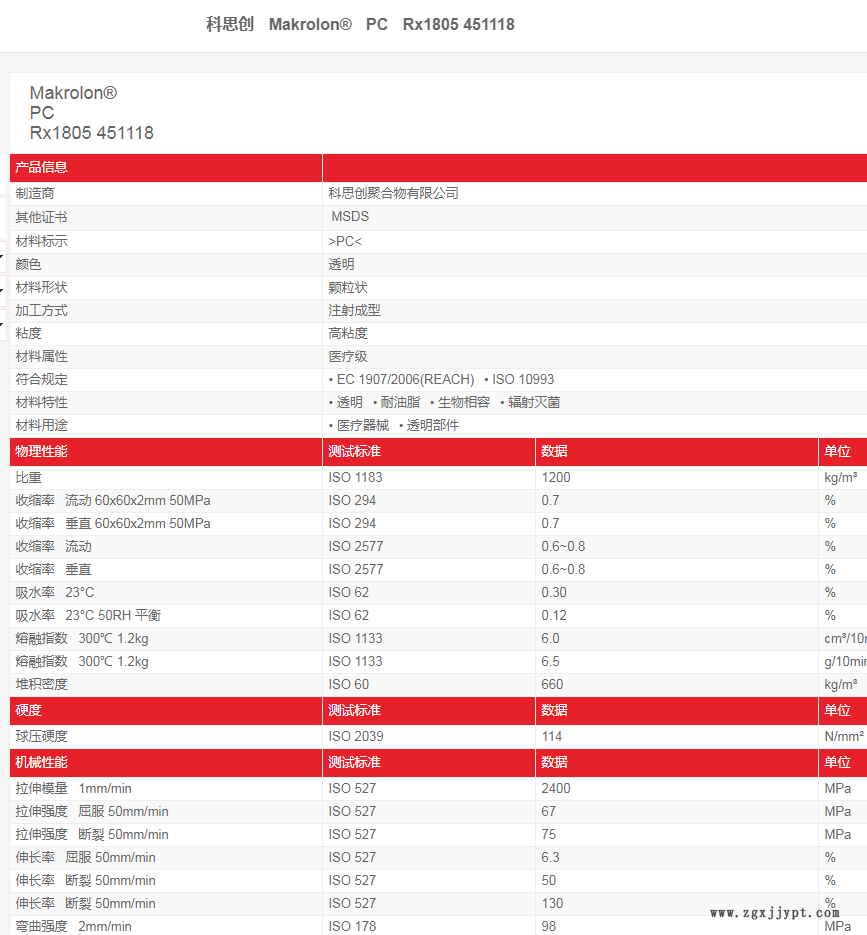Click 单位 column header in 机械性能 section
867x935 pixels.
click(837, 762)
